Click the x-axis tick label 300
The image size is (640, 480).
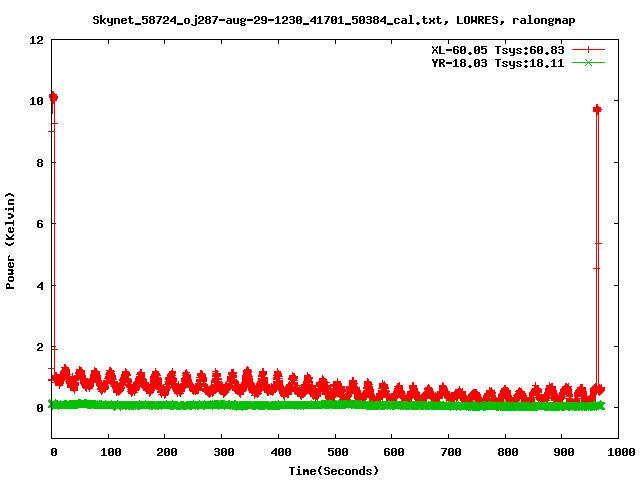224,452
